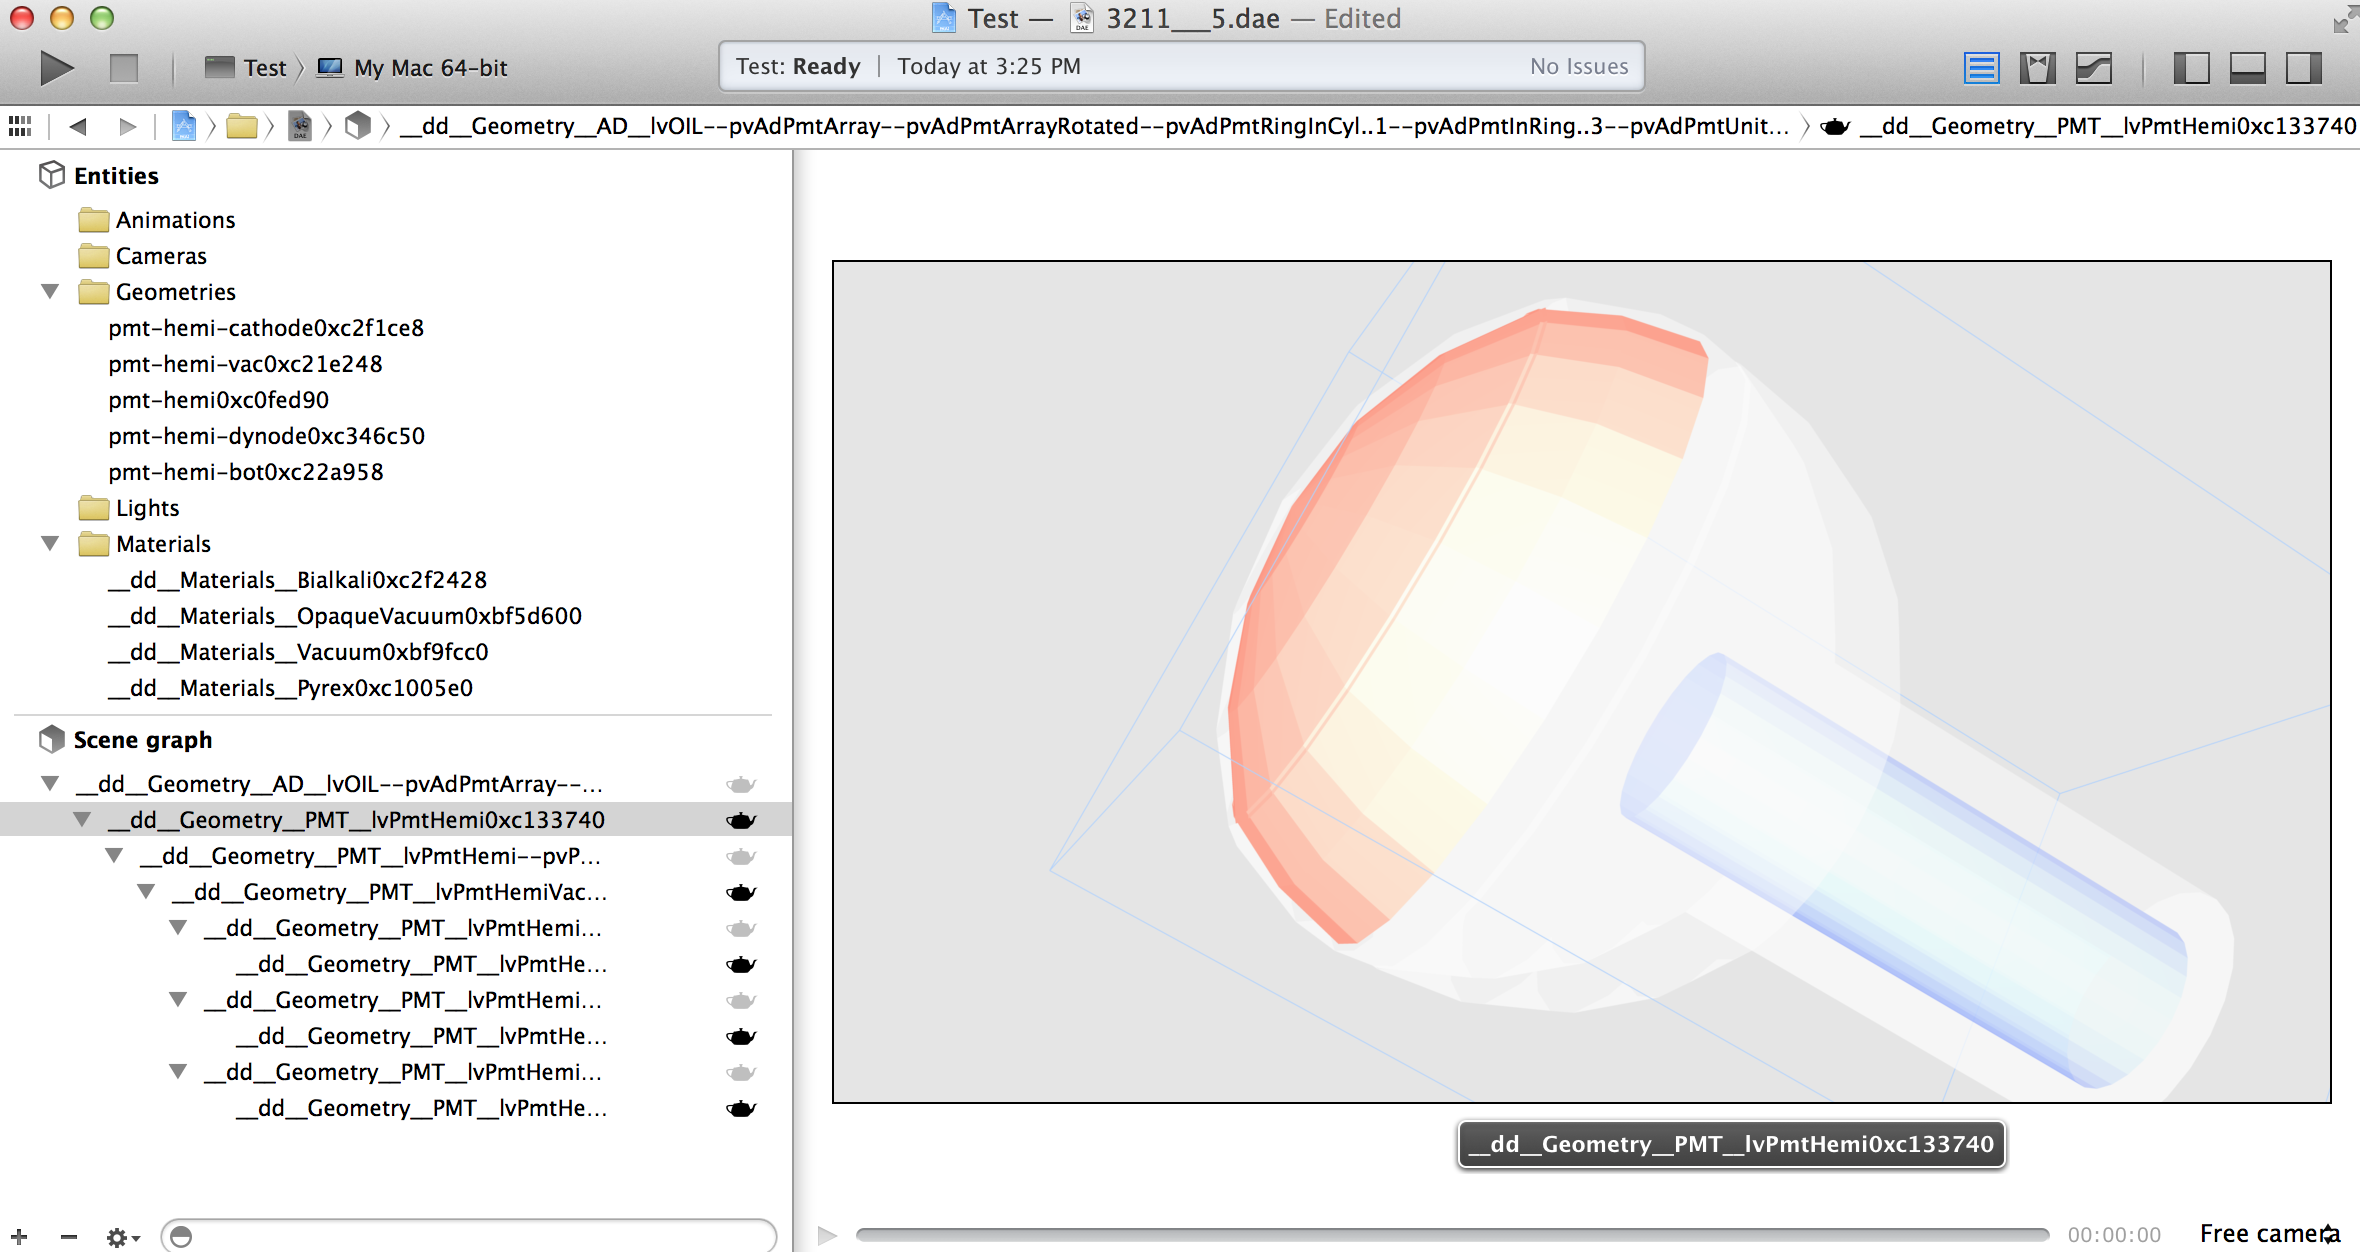This screenshot has width=2360, height=1252.
Task: Click the project icon in jump bar
Action: coord(184,126)
